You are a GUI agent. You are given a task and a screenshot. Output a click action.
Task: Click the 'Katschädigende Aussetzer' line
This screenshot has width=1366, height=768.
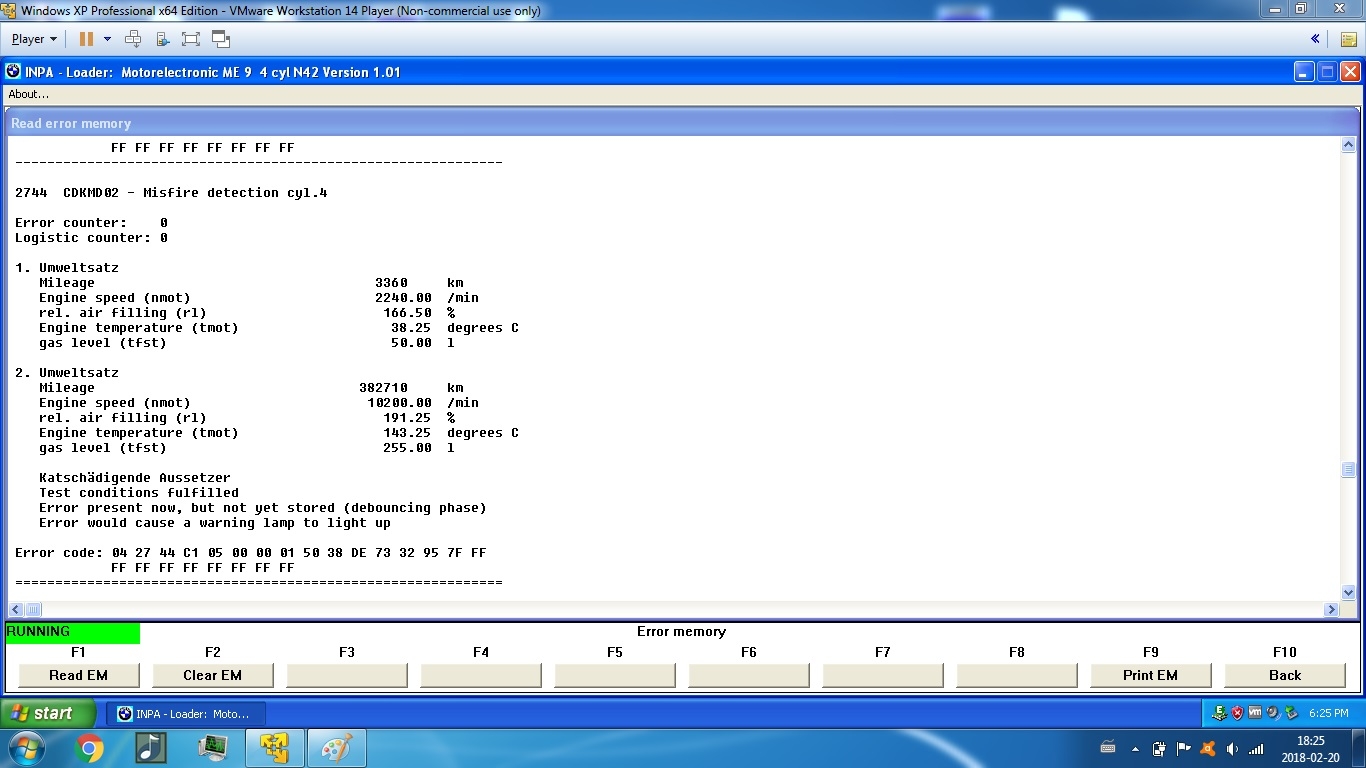(135, 478)
